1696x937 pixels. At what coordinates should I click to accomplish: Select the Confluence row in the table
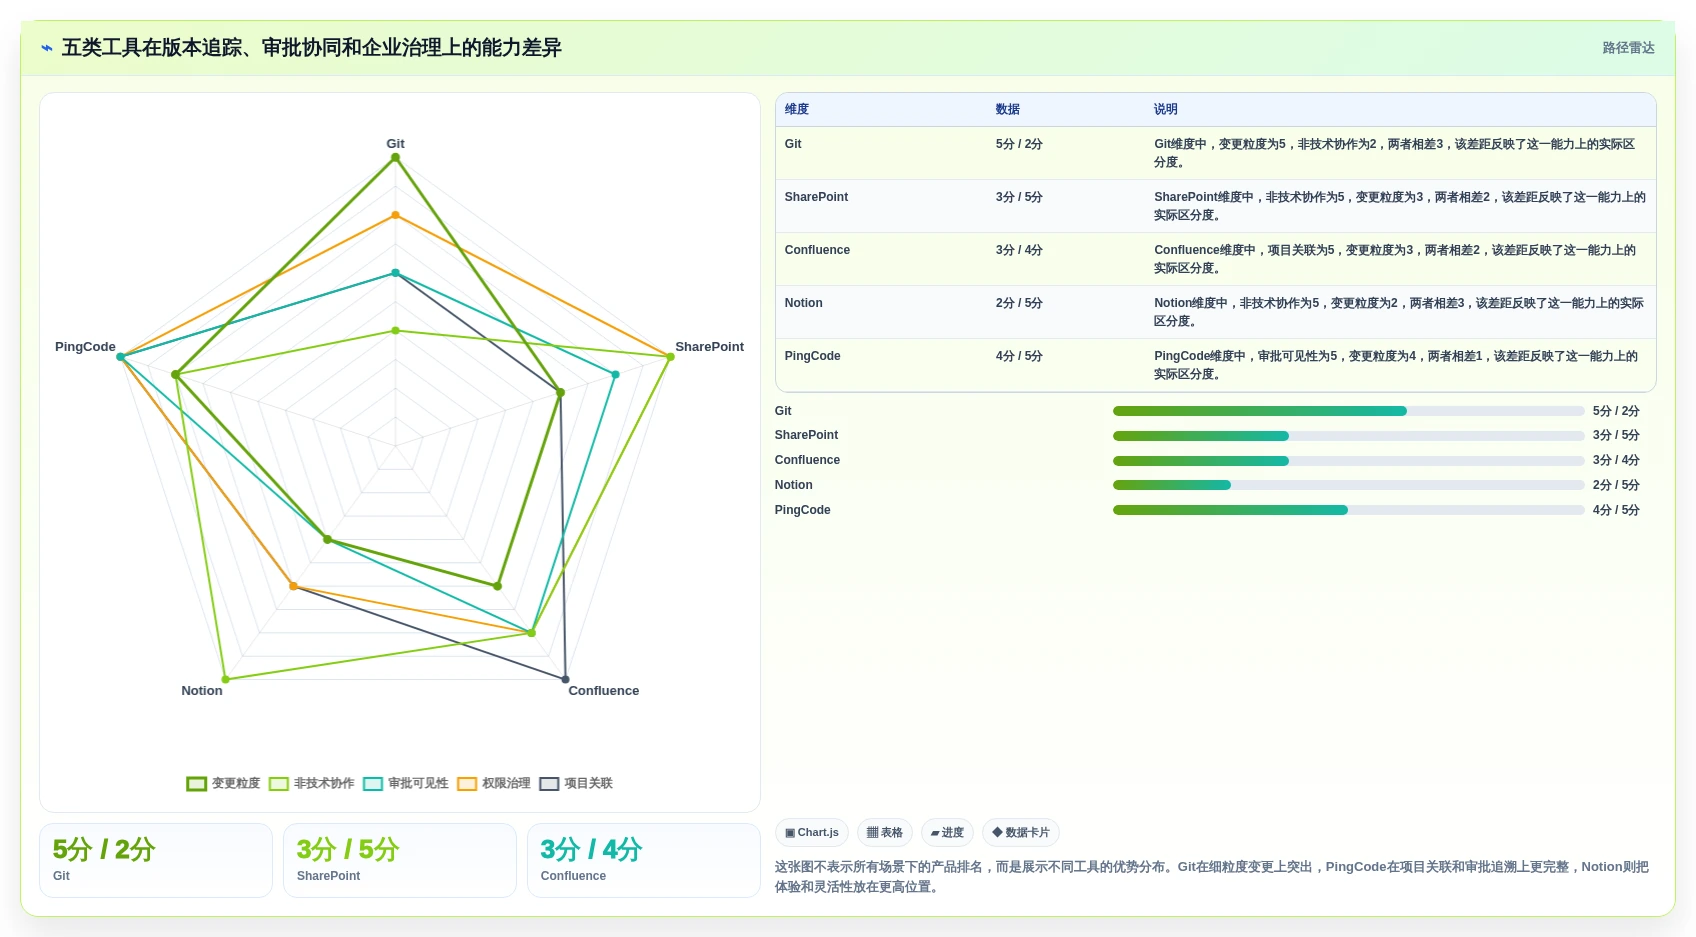coord(1215,259)
